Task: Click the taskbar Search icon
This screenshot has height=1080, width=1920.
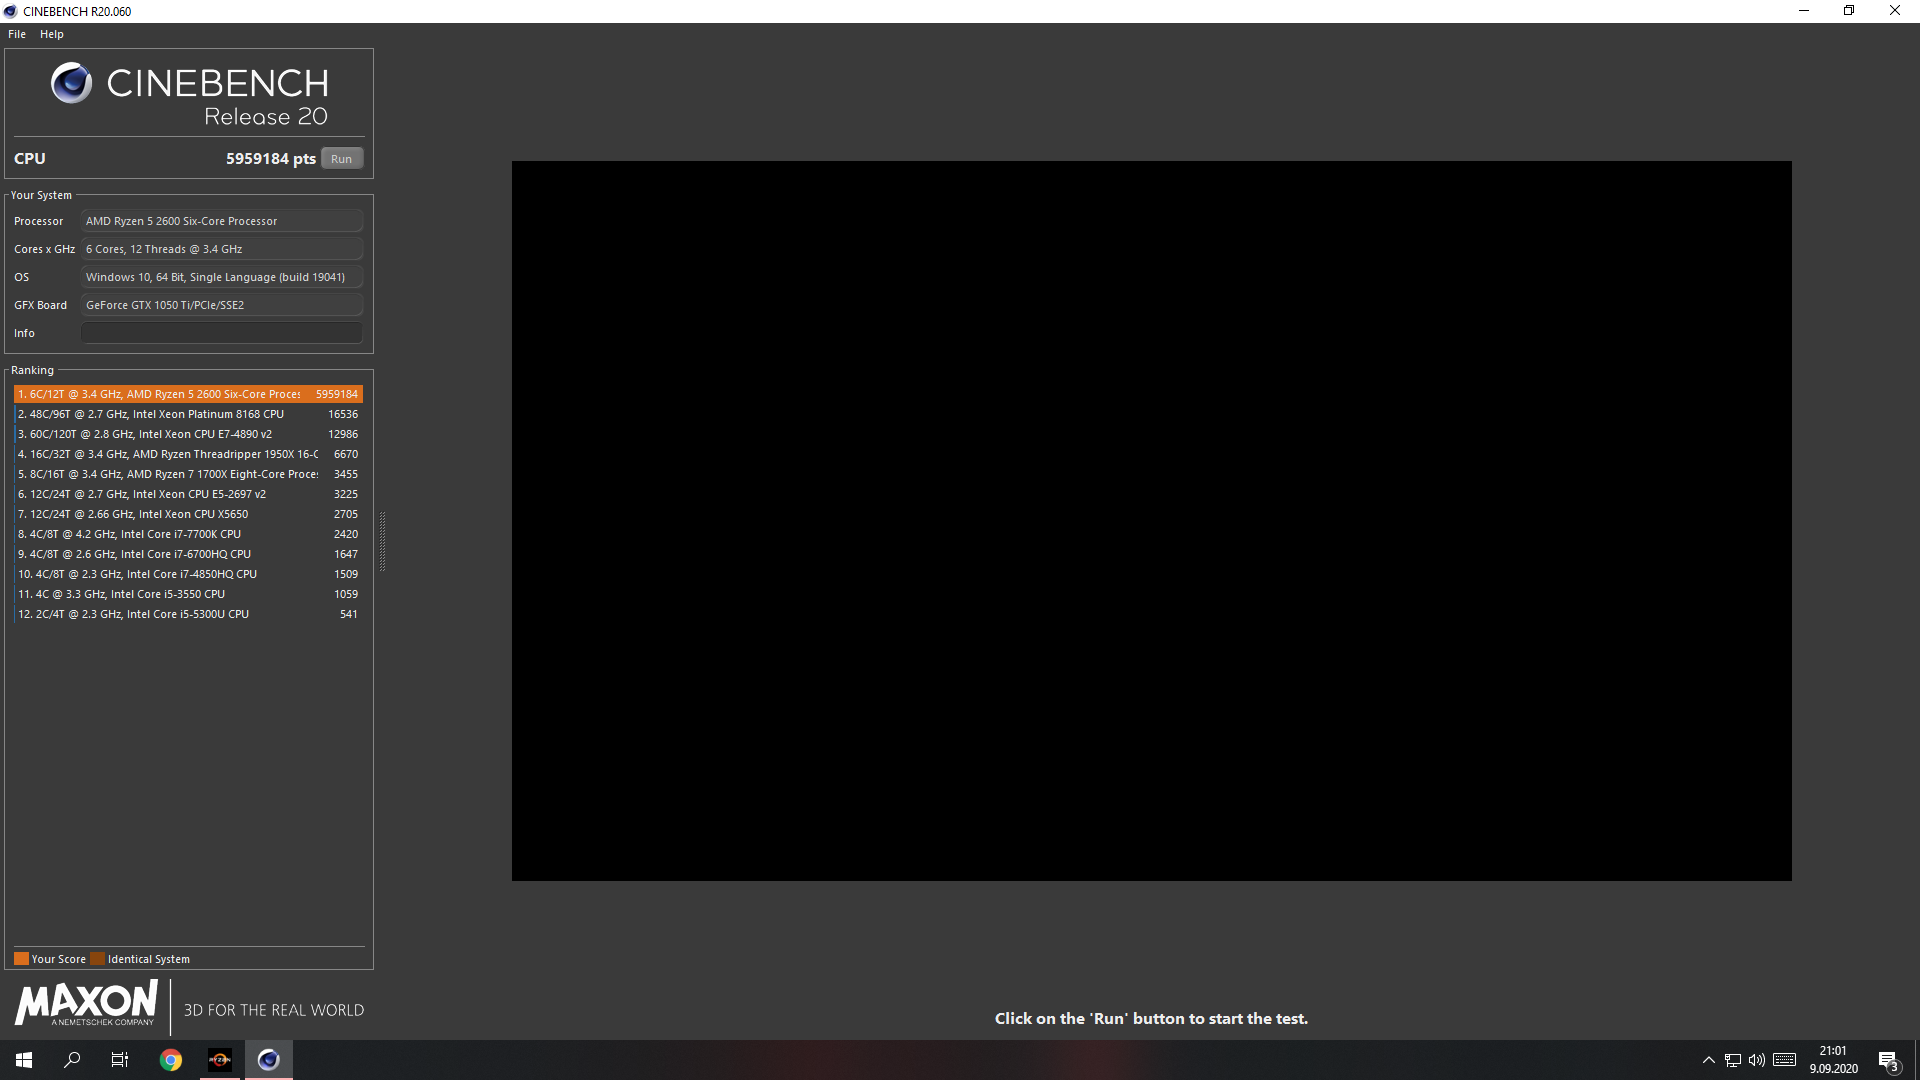Action: coord(71,1059)
